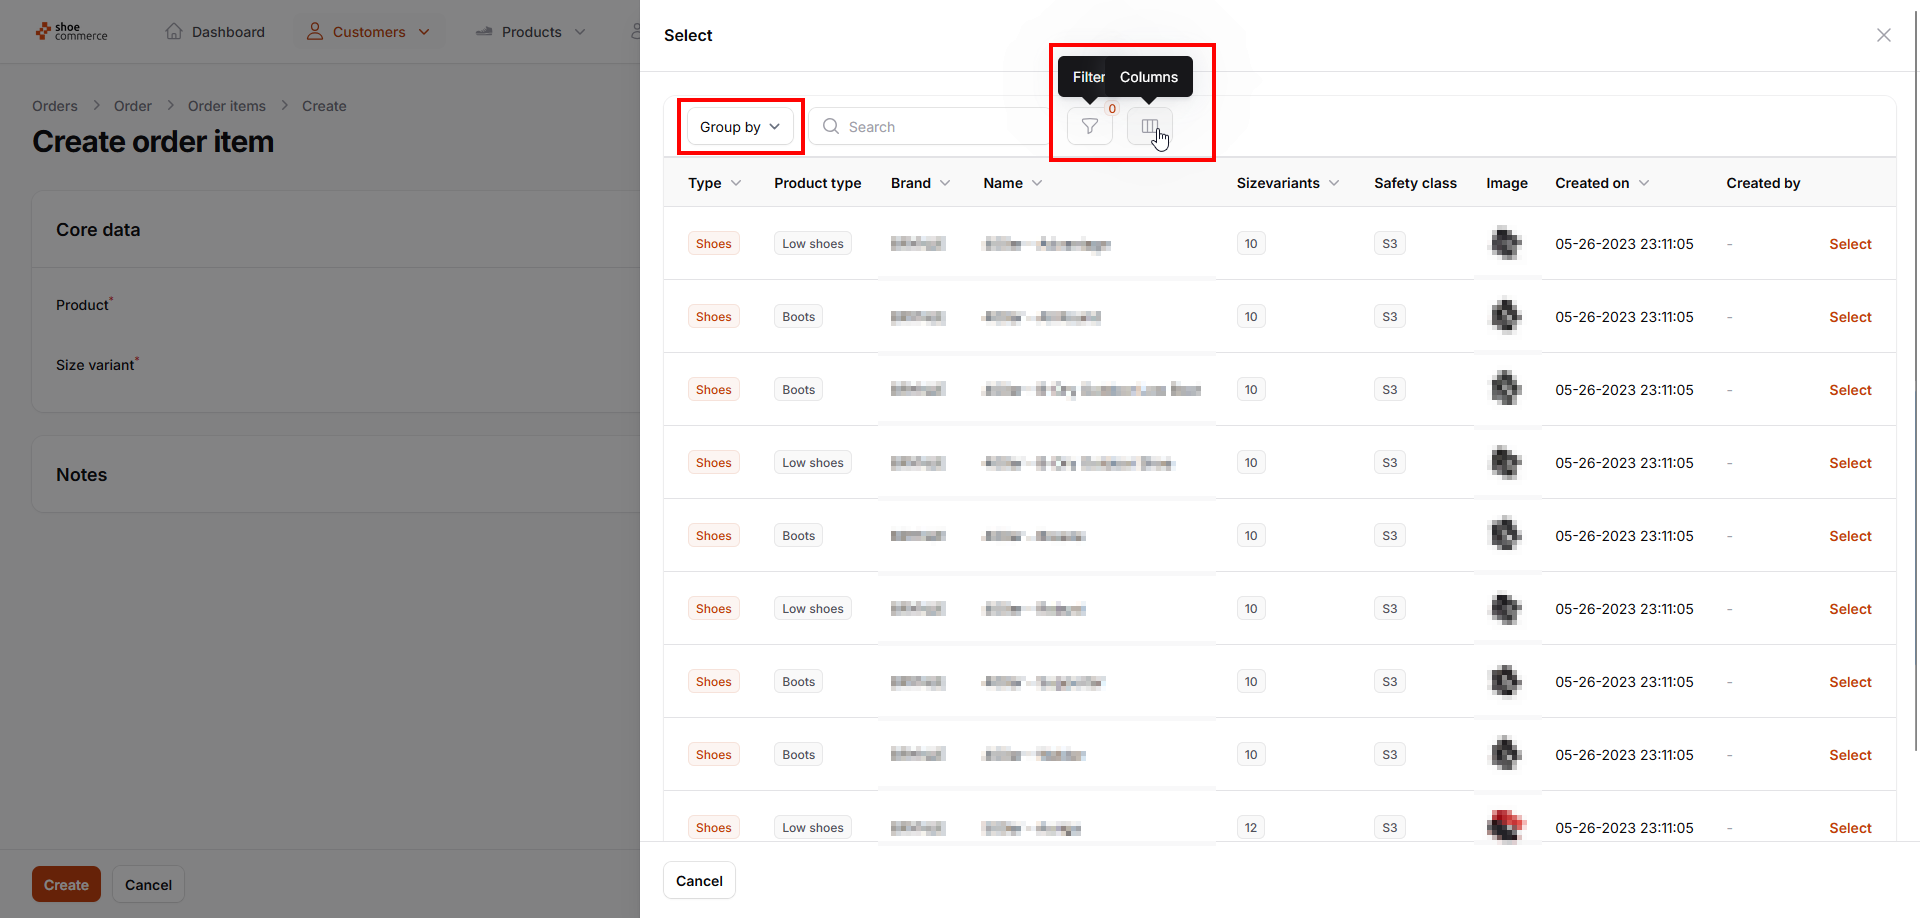The width and height of the screenshot is (1920, 918).
Task: Open the Customers navigation menu
Action: click(x=369, y=32)
